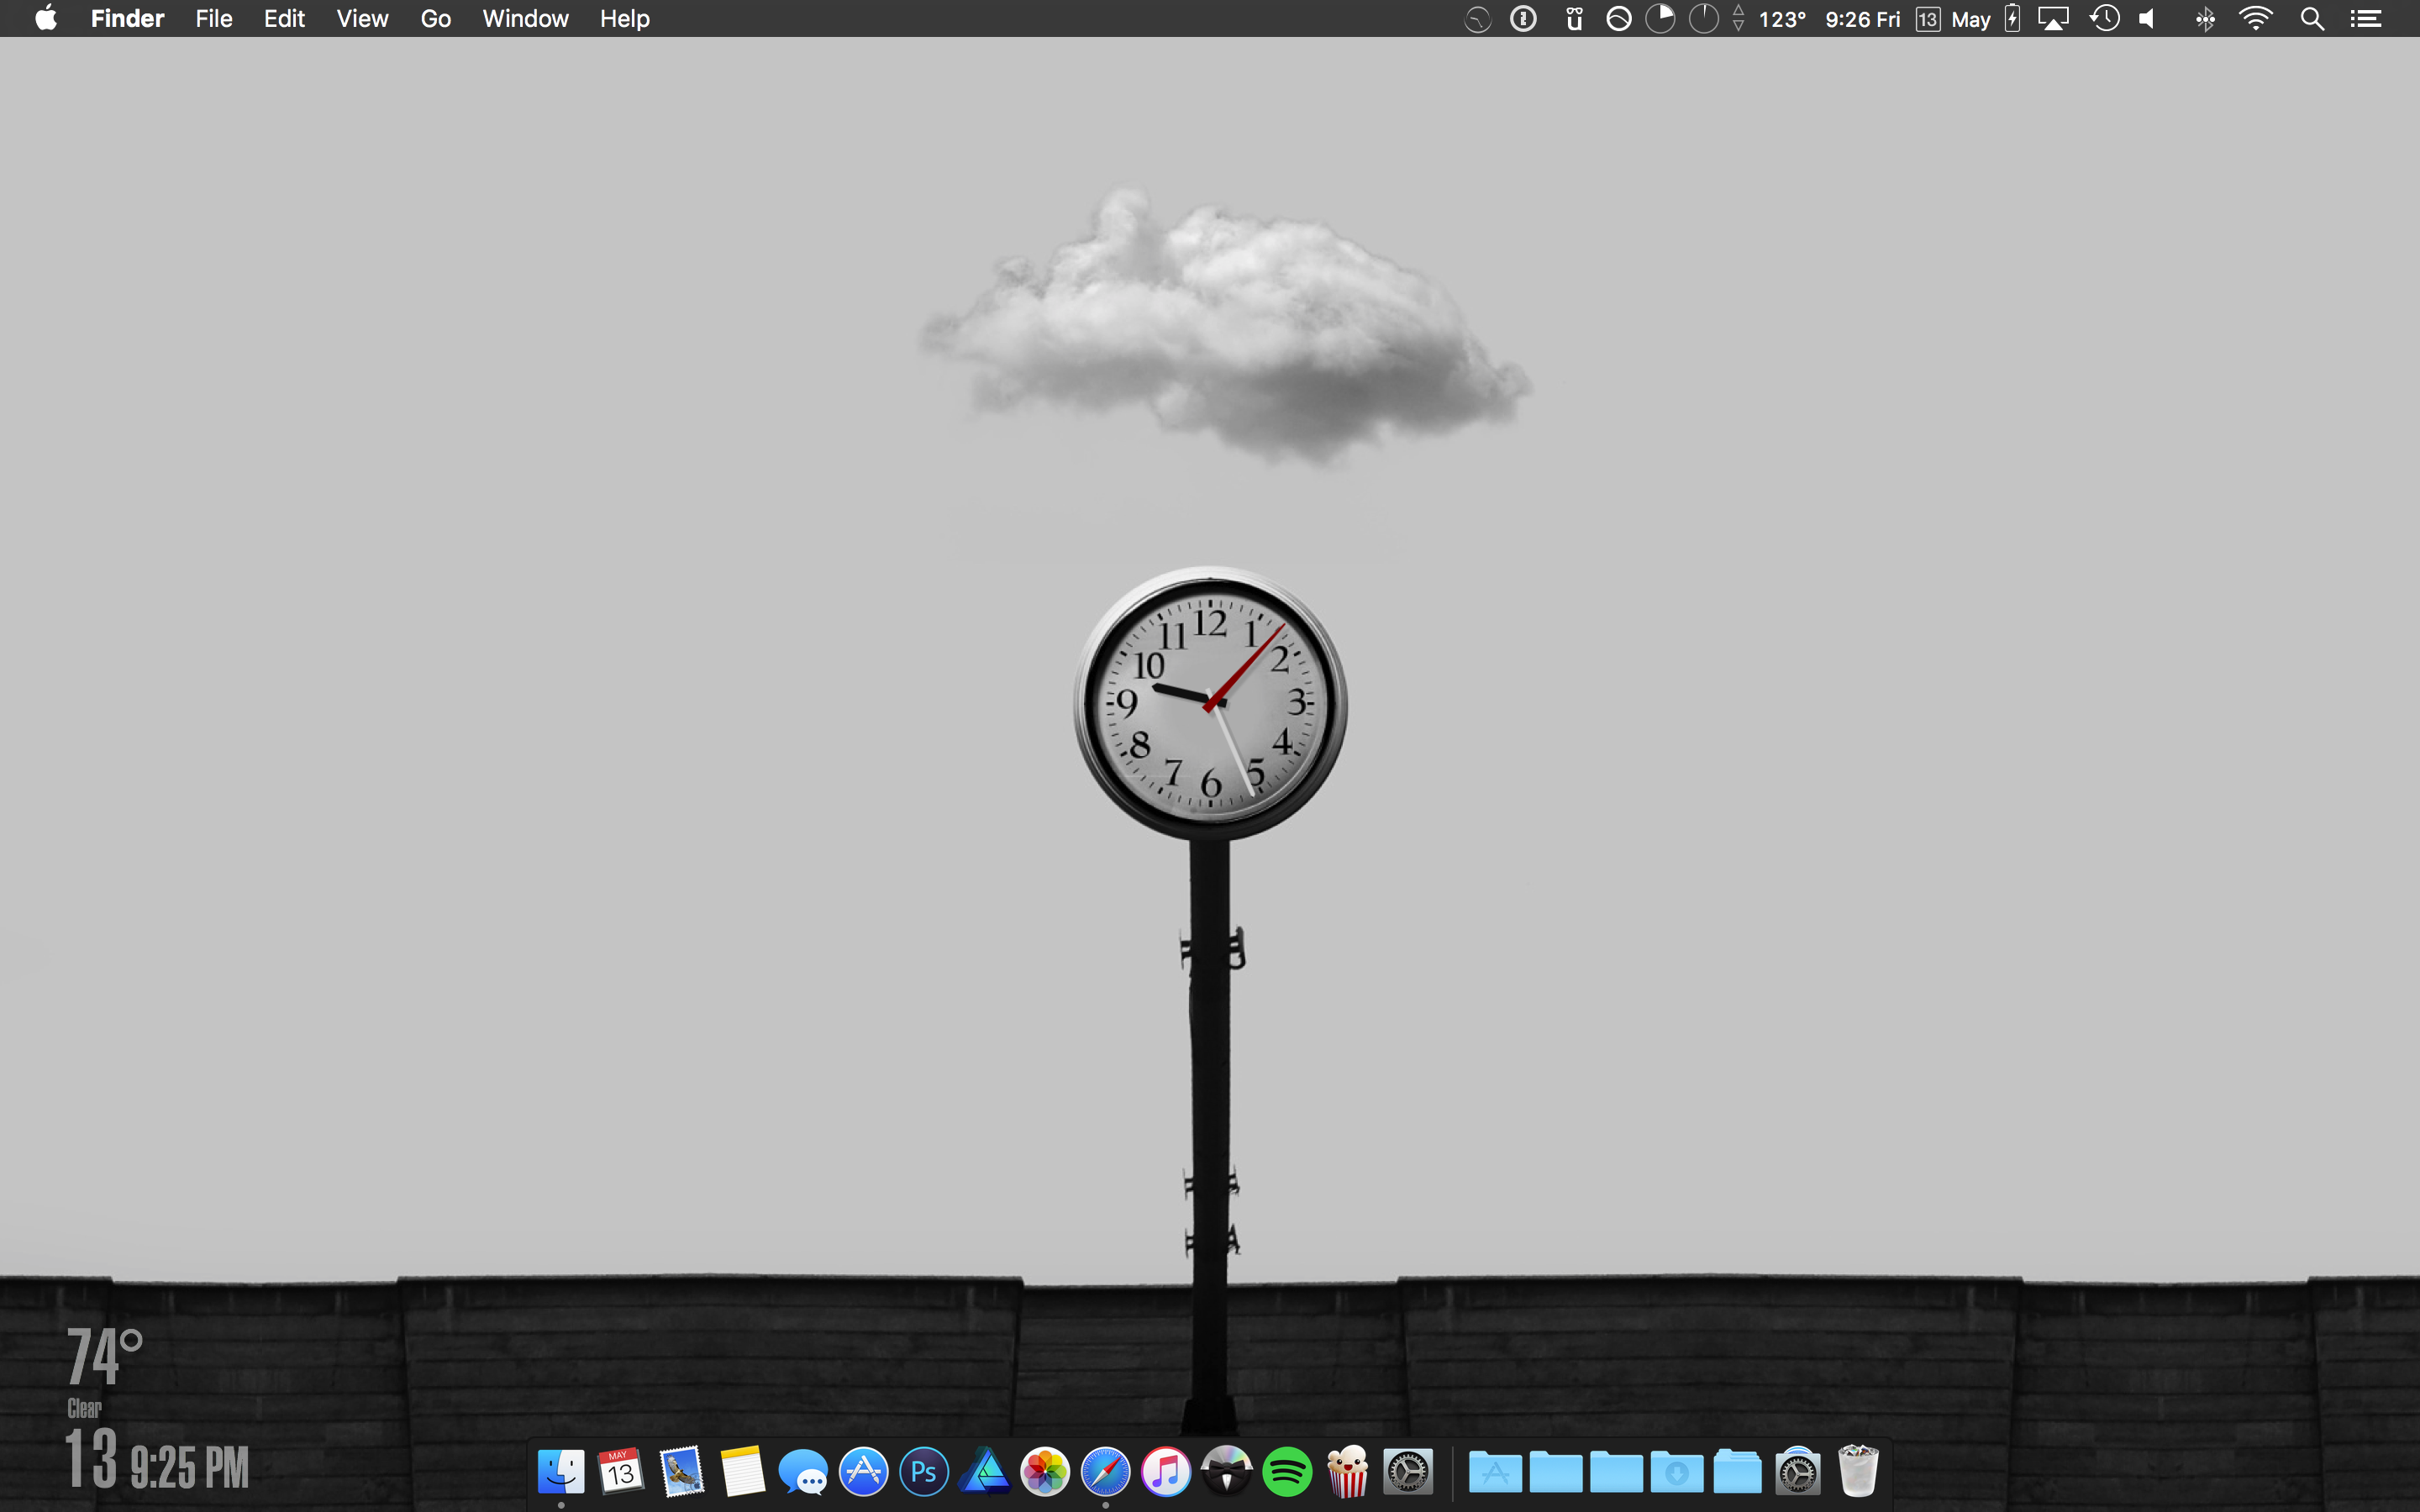This screenshot has width=2420, height=1512.
Task: Launch iTunes from the dock
Action: (1166, 1472)
